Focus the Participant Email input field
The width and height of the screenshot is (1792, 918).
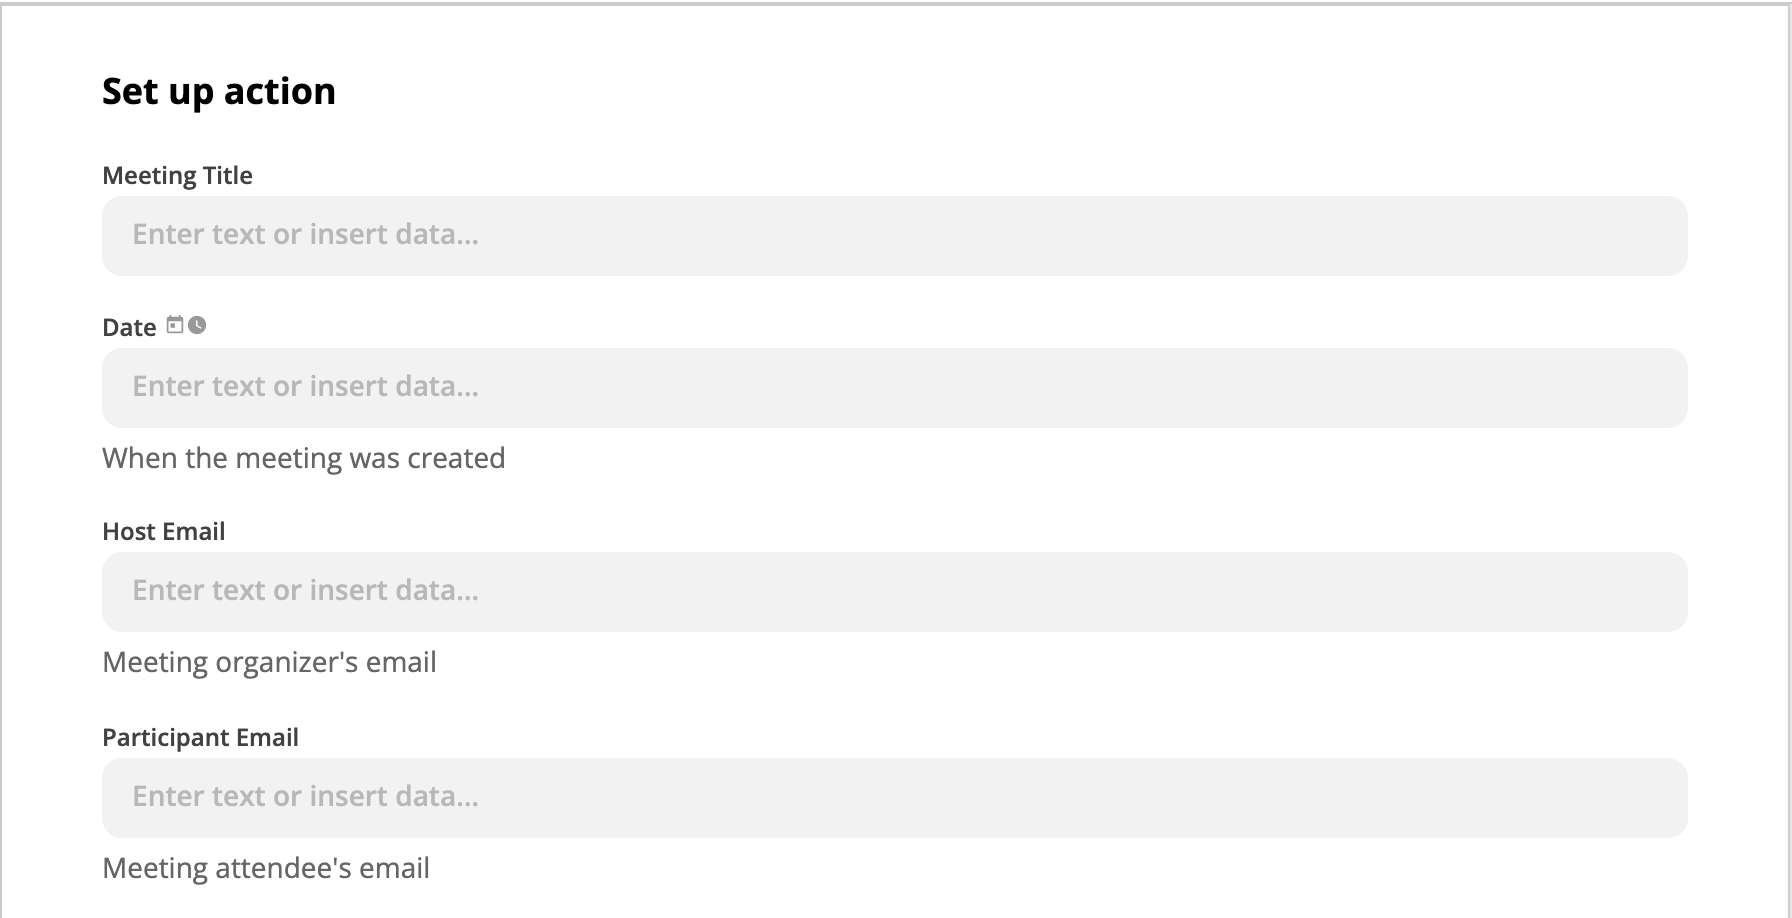point(895,798)
